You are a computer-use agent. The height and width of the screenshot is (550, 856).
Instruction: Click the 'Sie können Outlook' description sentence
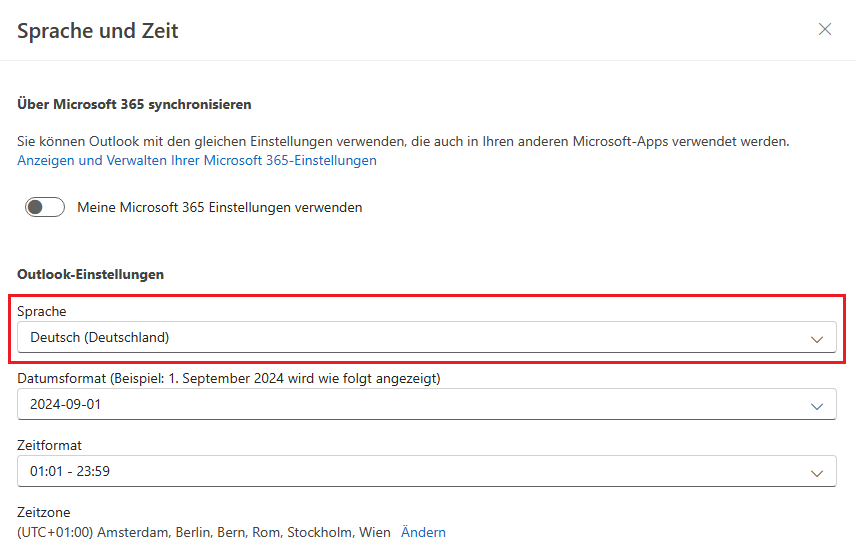(403, 141)
